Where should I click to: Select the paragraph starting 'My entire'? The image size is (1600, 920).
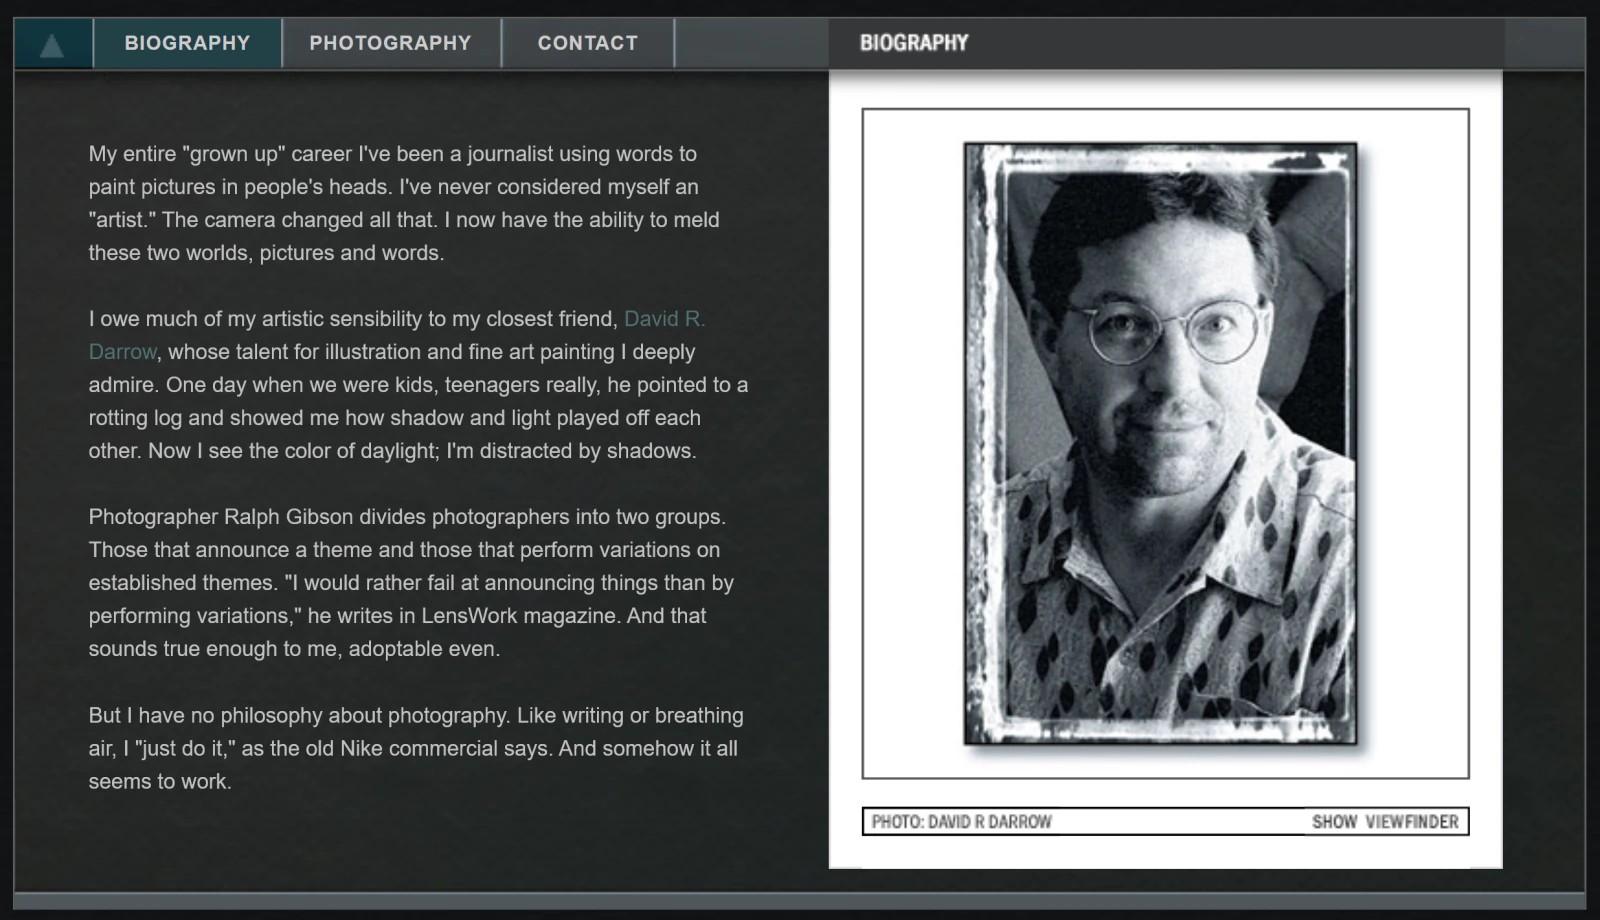(404, 203)
